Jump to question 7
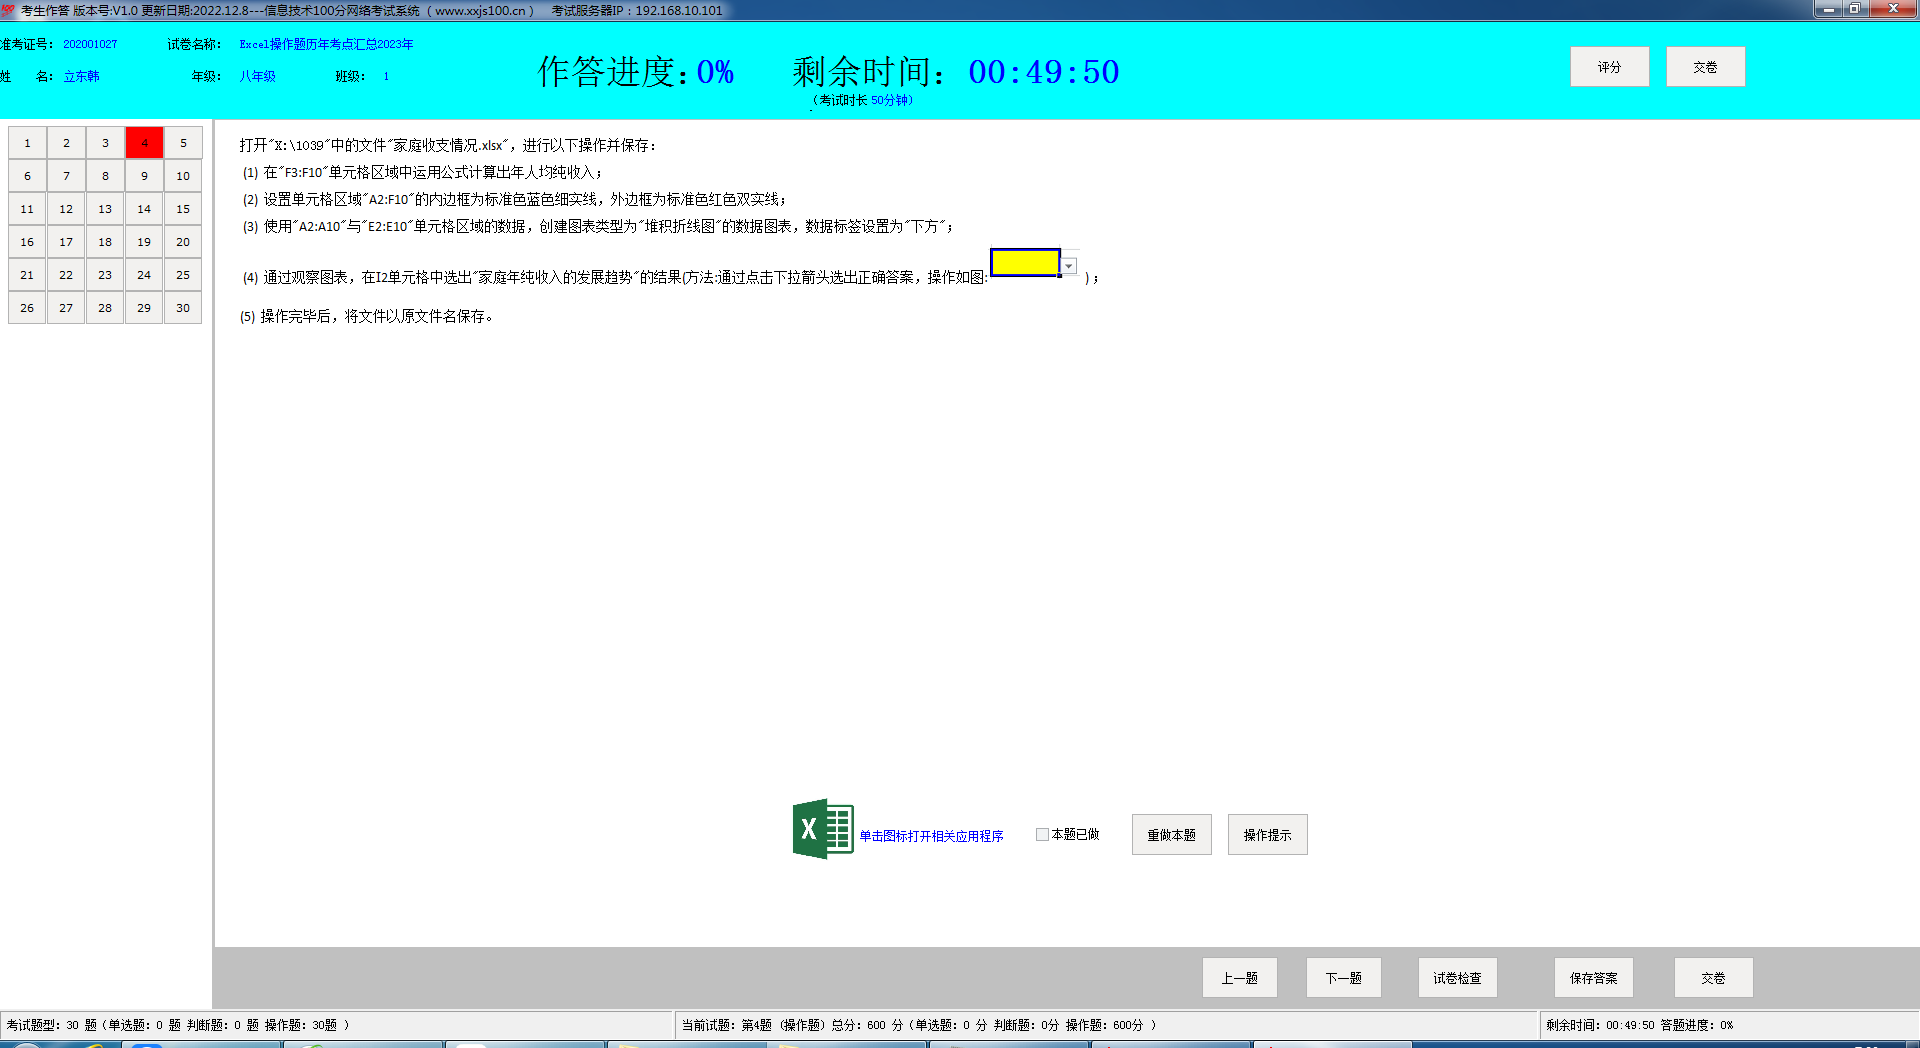This screenshot has width=1920, height=1048. 66,176
